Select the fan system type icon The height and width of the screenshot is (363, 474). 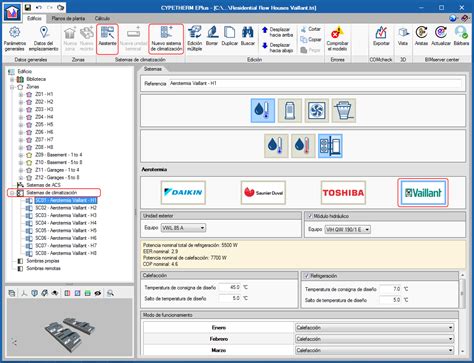click(x=316, y=110)
